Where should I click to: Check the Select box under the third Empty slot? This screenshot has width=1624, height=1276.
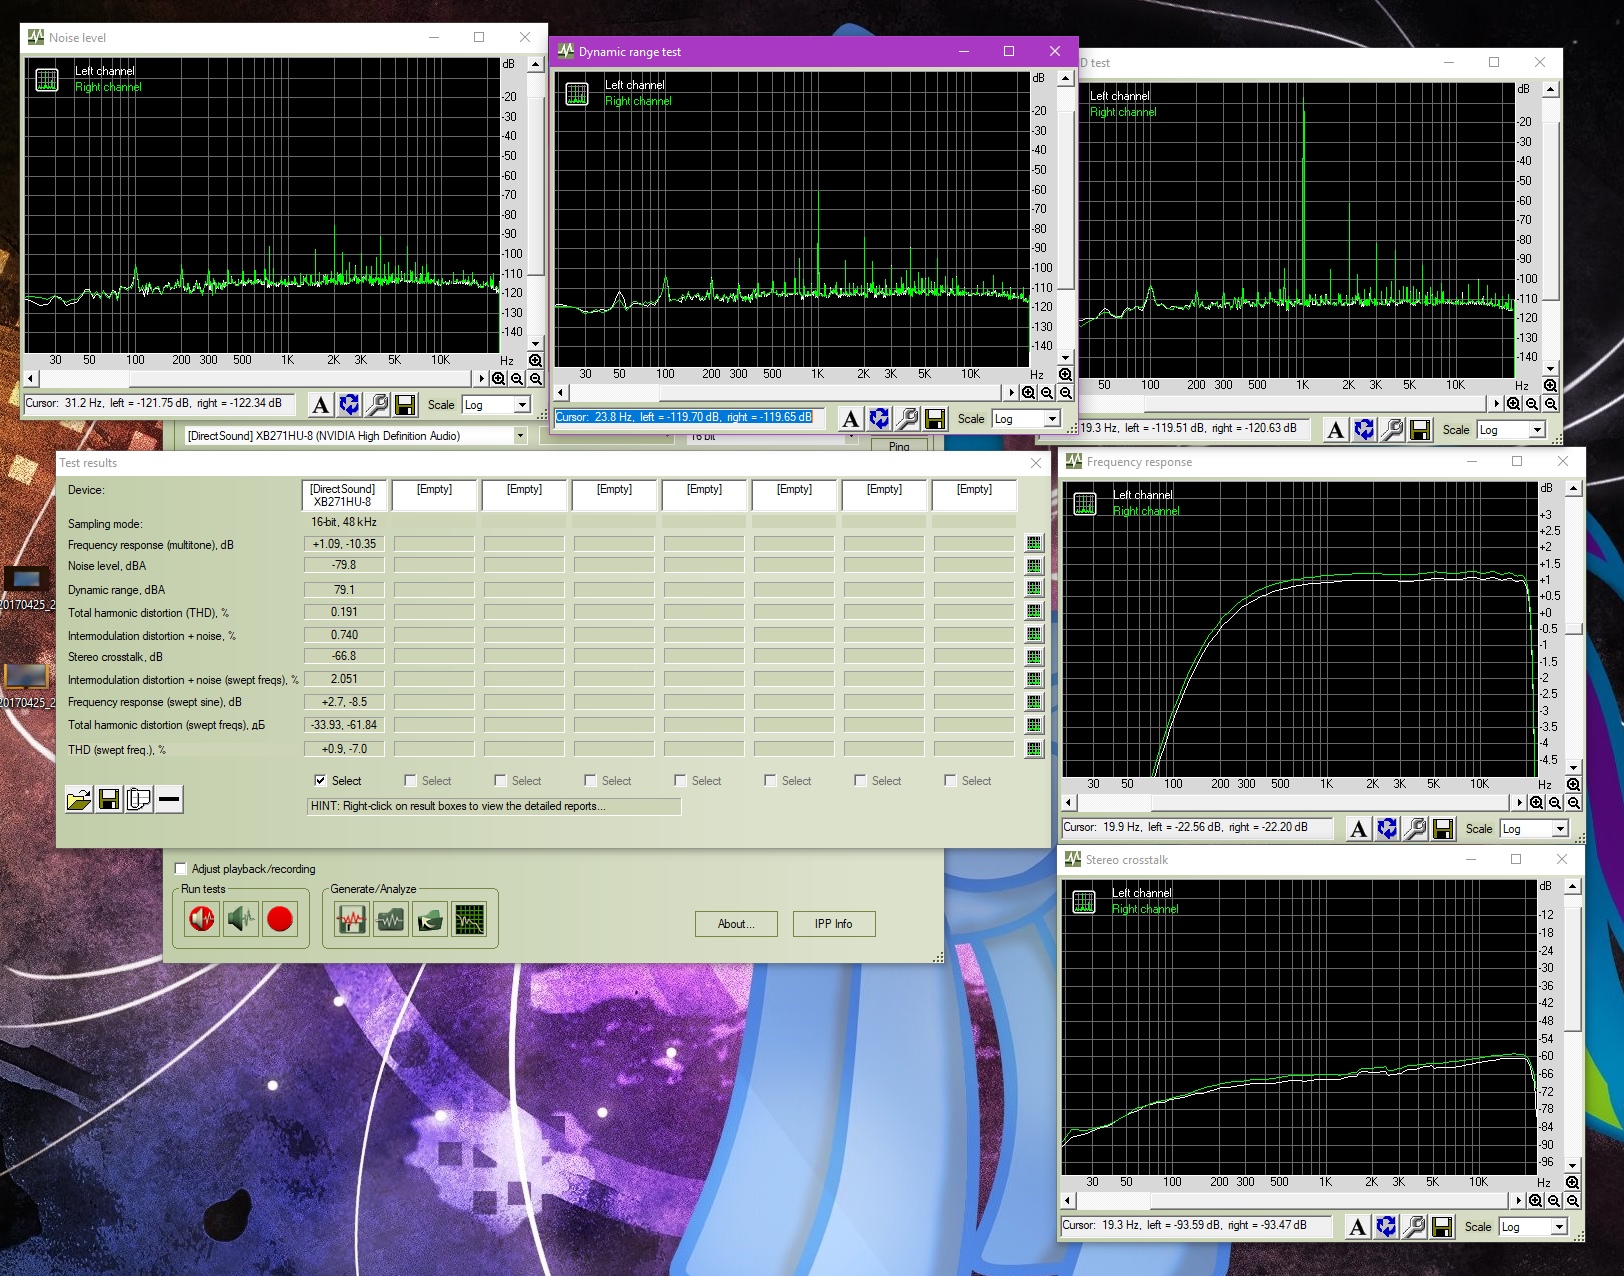(x=590, y=781)
